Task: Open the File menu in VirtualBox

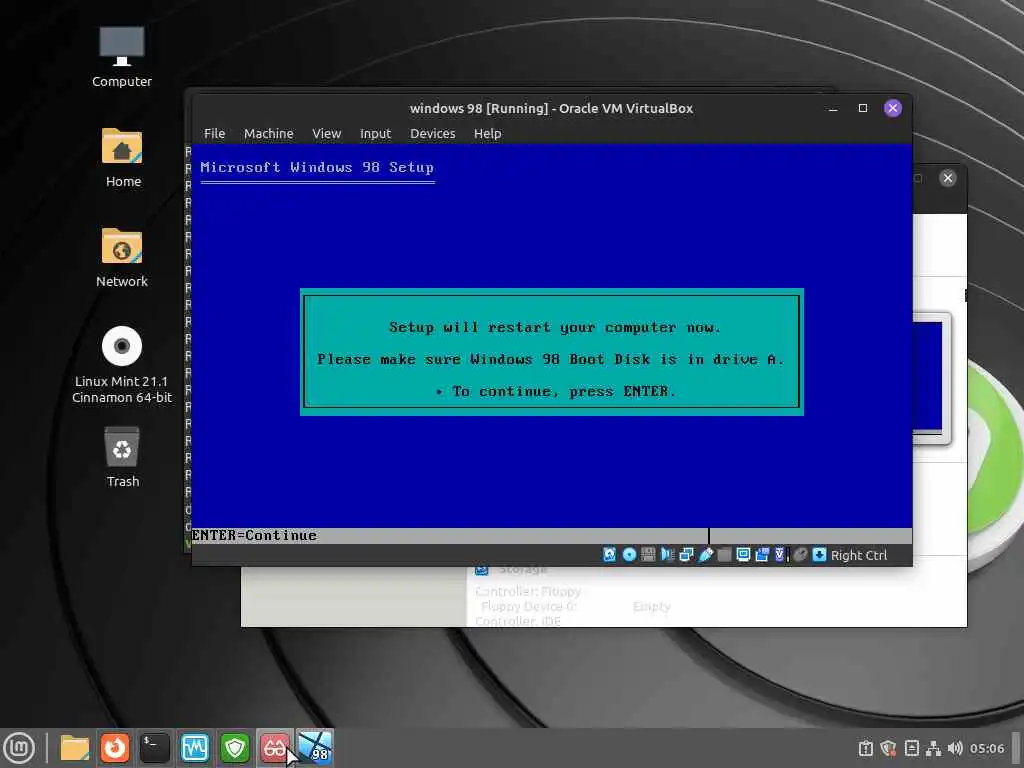Action: click(214, 133)
